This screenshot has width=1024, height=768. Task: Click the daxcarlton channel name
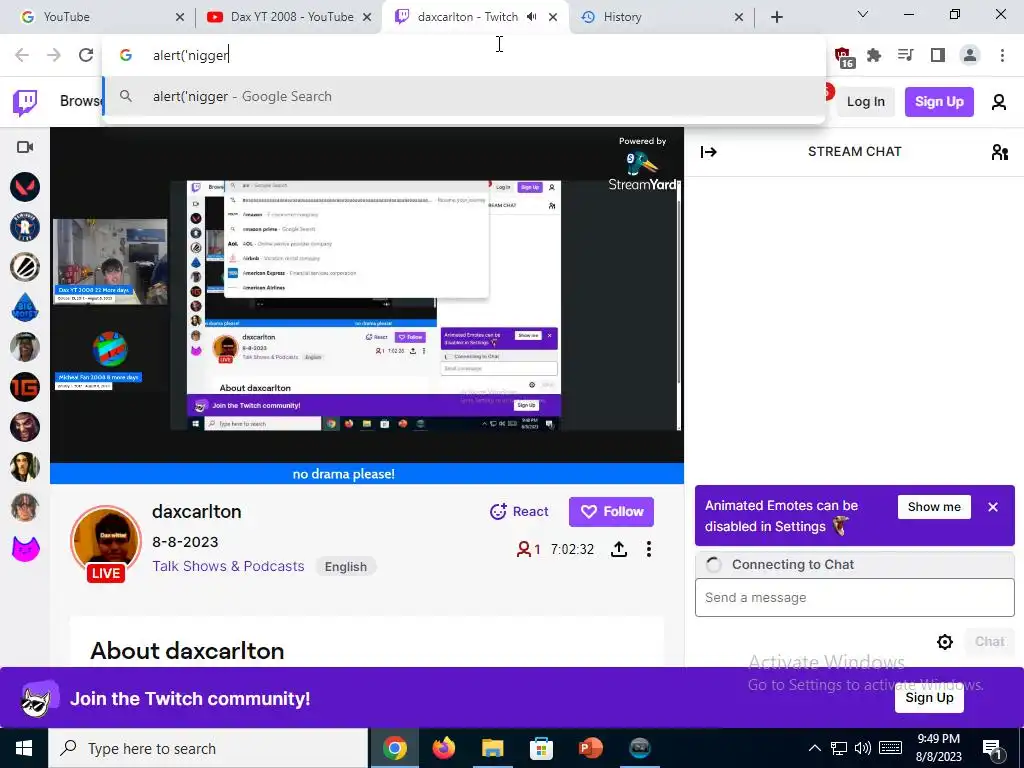click(x=197, y=512)
